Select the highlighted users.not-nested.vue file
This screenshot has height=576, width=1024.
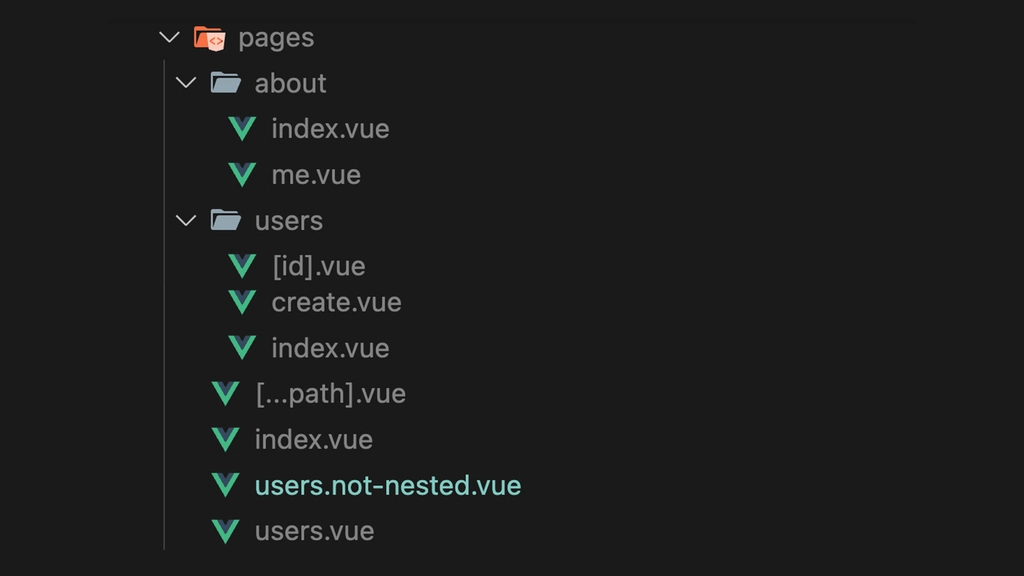coord(386,484)
